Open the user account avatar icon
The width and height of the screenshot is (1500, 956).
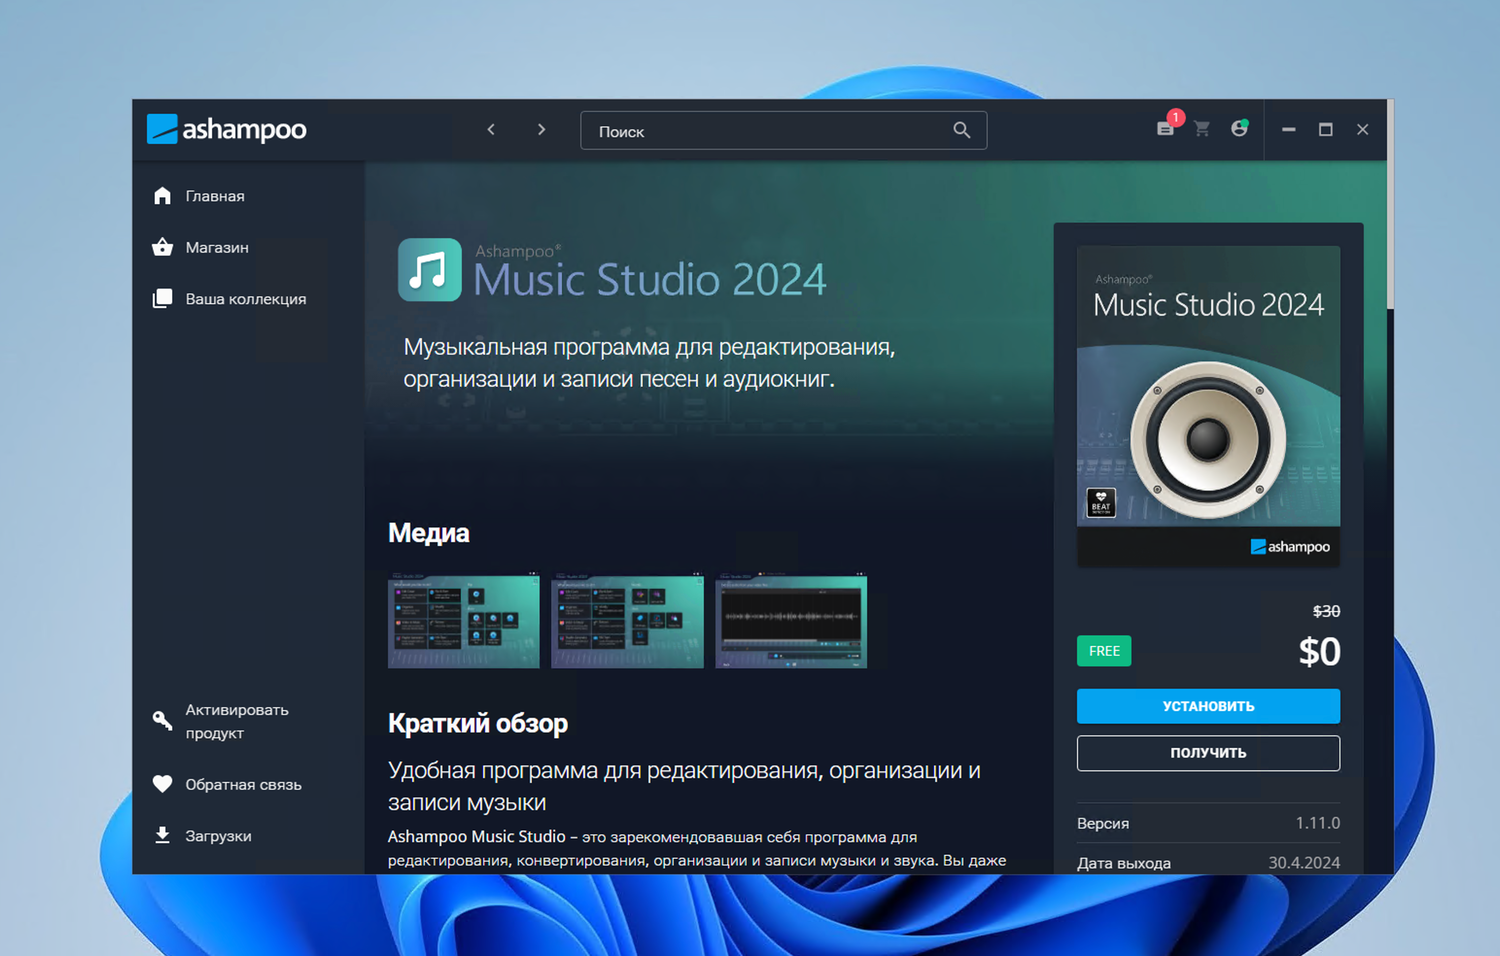click(x=1240, y=130)
